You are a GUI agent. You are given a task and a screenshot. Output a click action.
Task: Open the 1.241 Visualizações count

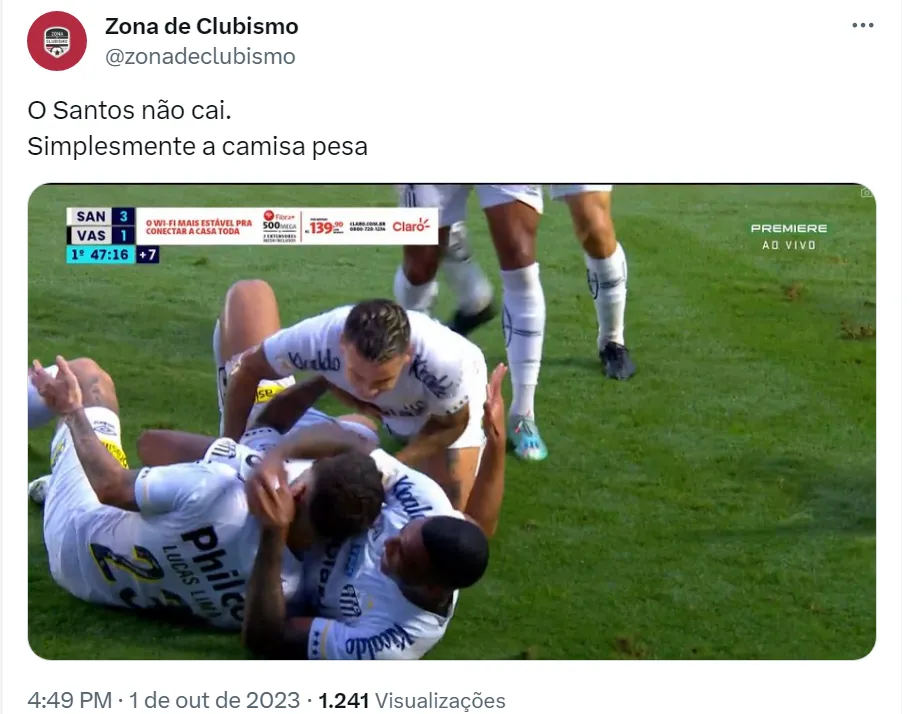(x=411, y=700)
